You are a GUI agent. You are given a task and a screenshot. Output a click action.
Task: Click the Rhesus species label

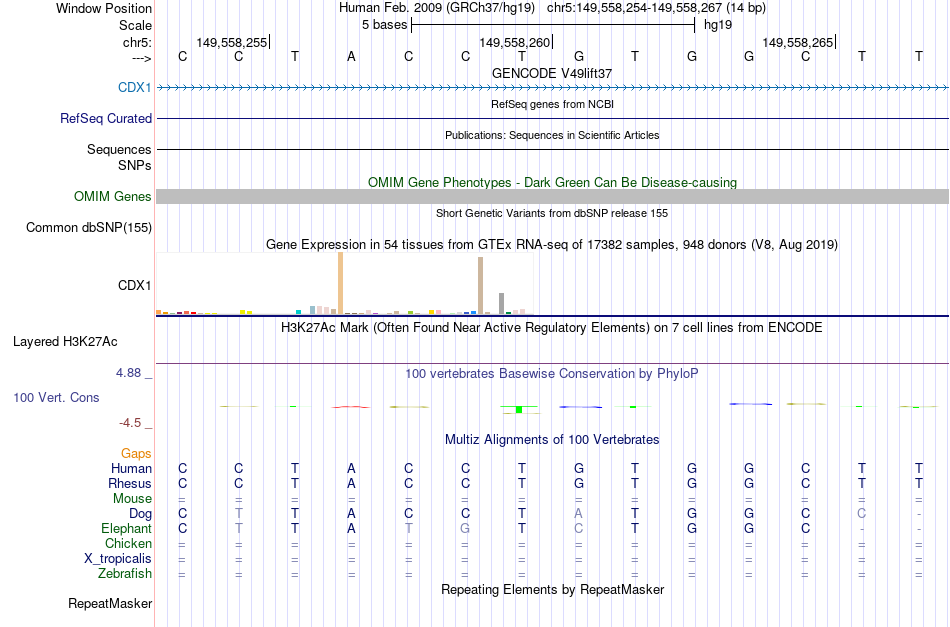point(130,483)
